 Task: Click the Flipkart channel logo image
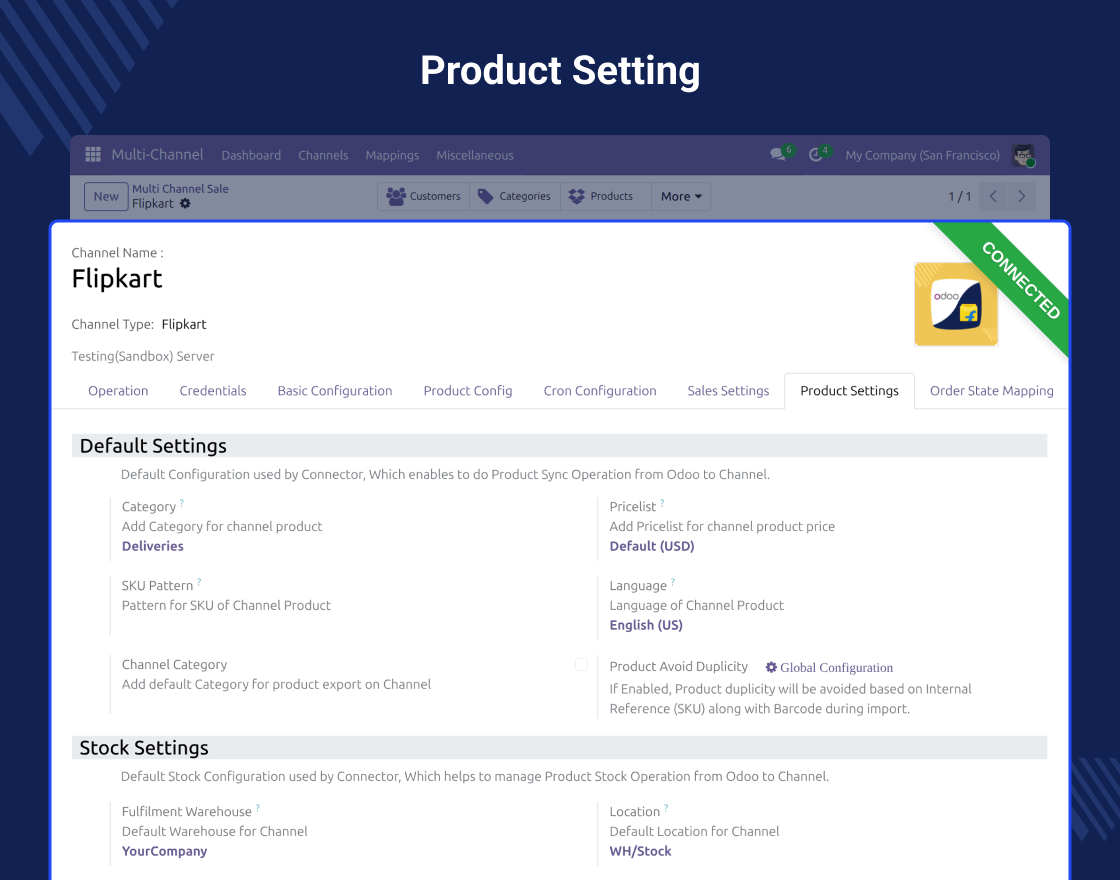point(956,304)
